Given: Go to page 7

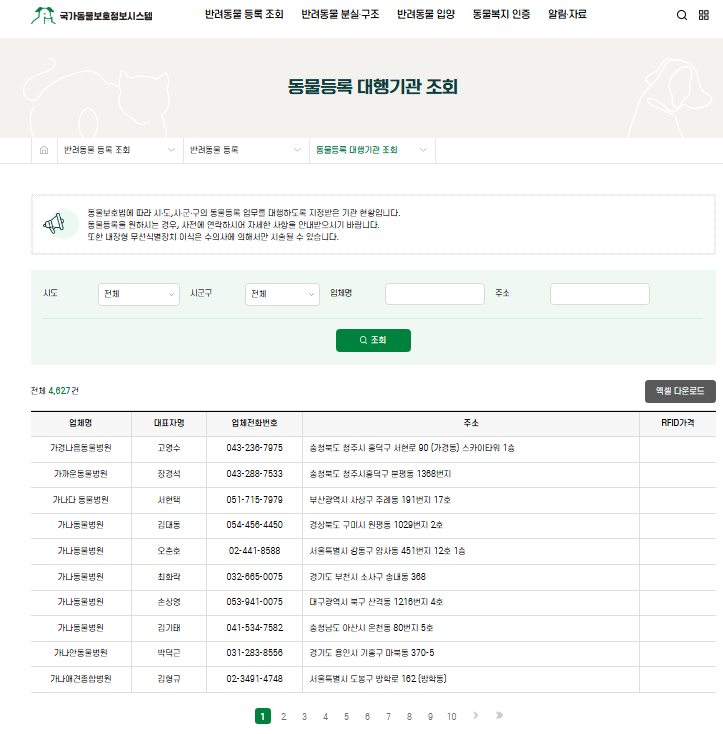Looking at the screenshot, I should coord(388,716).
